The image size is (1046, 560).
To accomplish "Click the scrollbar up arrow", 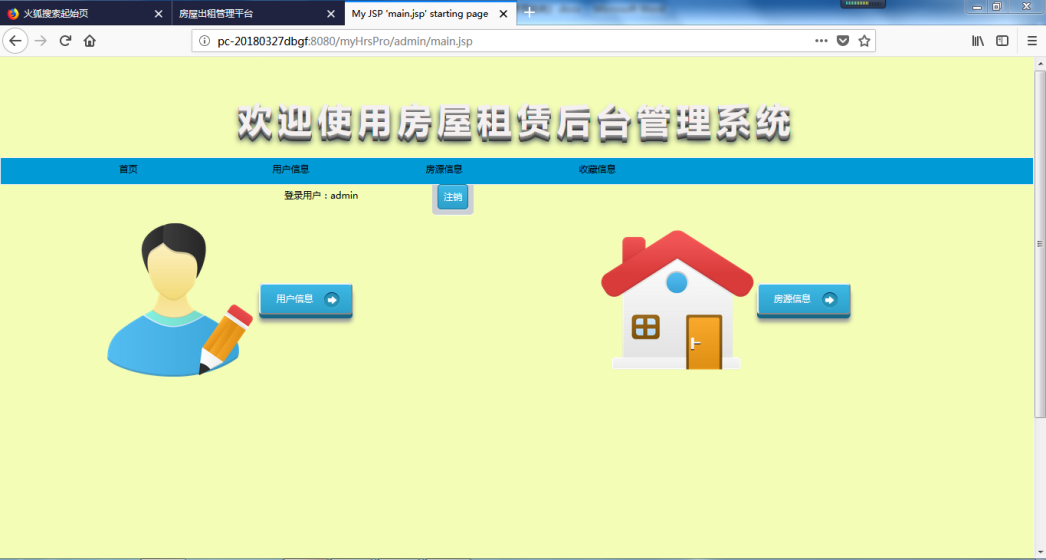I will (1039, 63).
